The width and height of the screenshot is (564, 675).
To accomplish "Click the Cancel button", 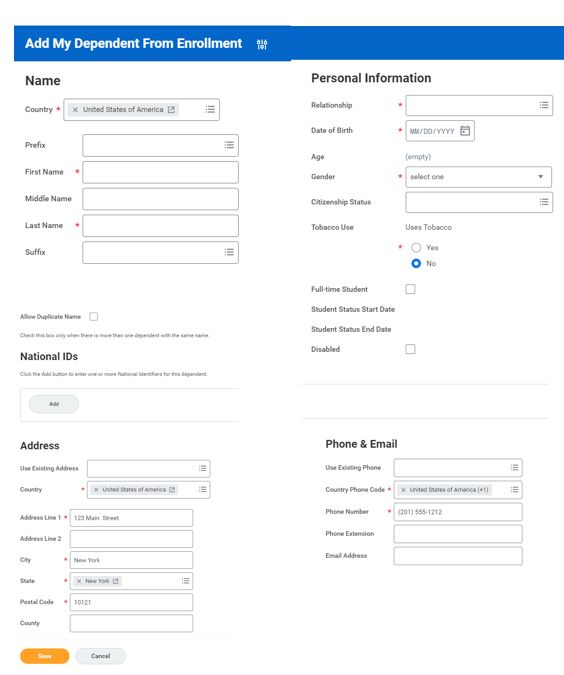I will 101,656.
